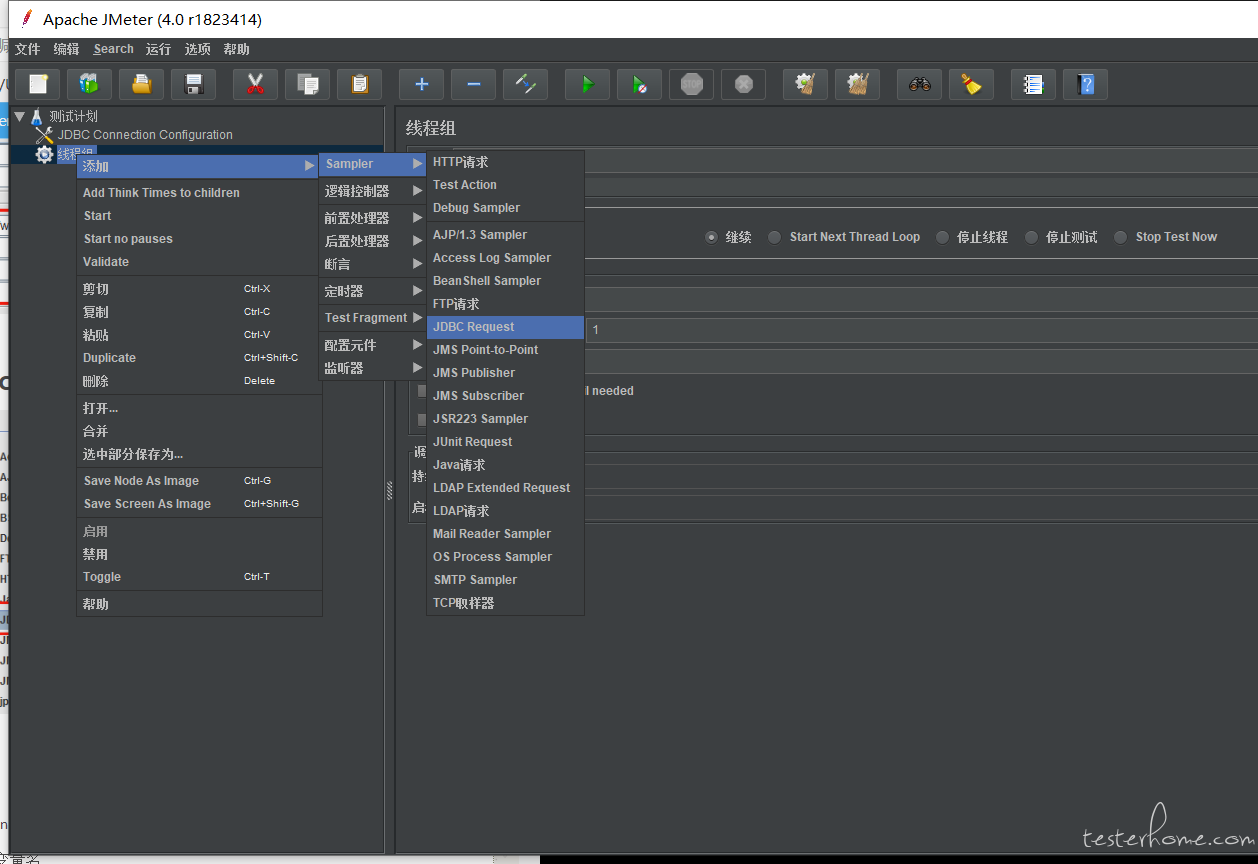
Task: Expand the Sampler submenu
Action: point(373,164)
